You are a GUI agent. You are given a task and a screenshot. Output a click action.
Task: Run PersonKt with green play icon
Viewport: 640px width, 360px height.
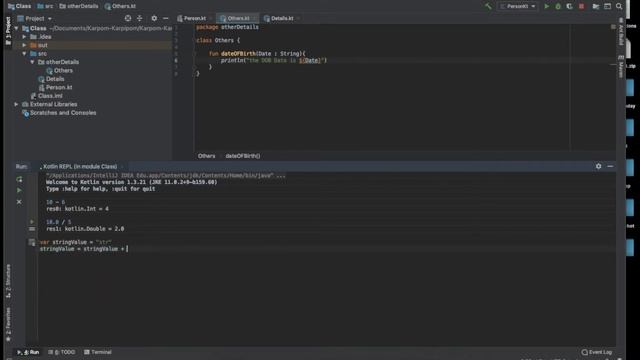click(x=547, y=6)
